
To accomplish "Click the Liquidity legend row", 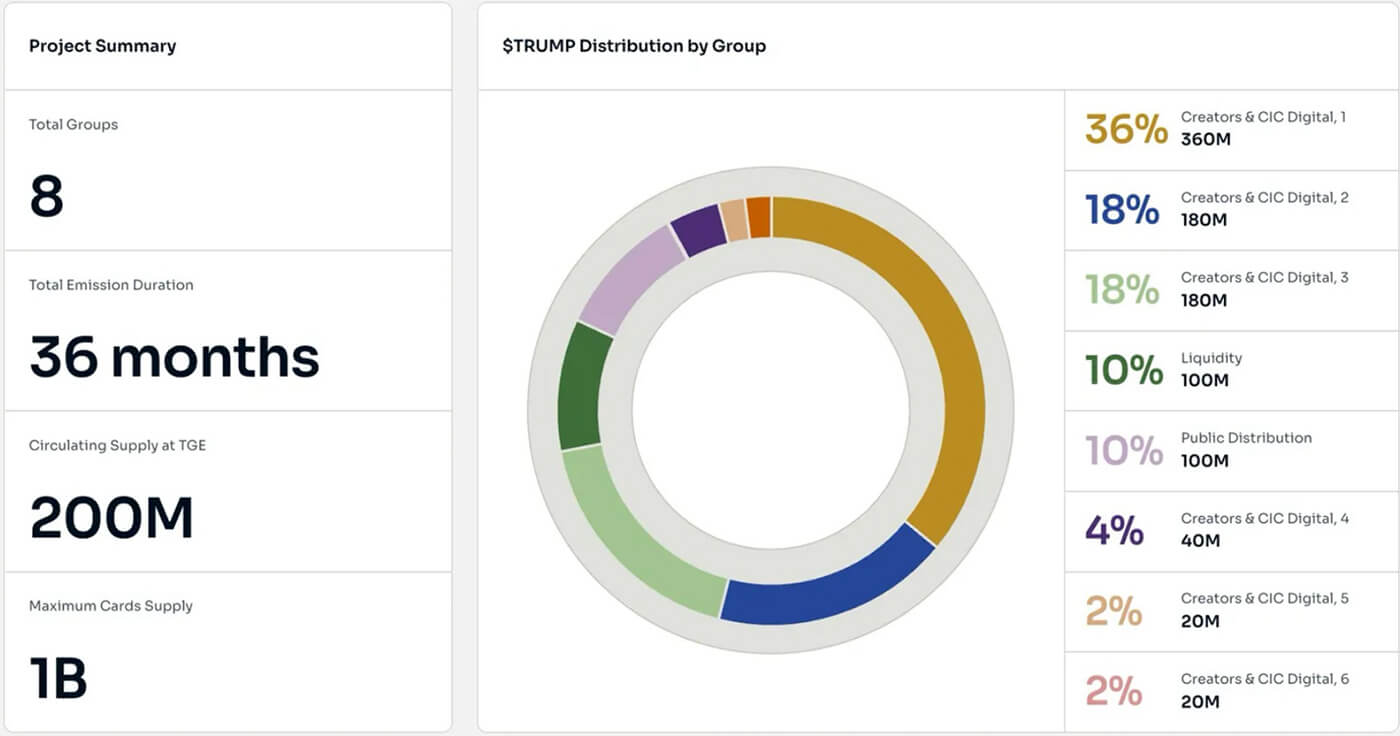I will (x=1231, y=370).
